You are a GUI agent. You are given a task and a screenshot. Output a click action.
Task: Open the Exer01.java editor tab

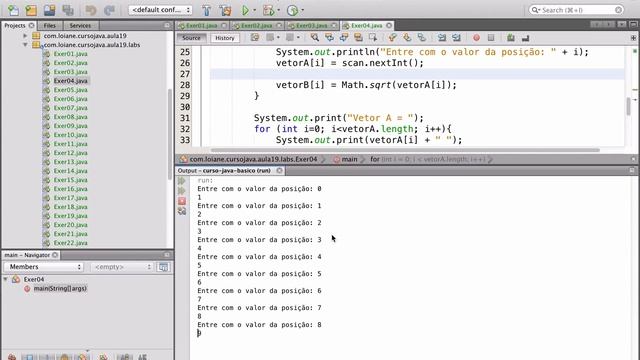pyautogui.click(x=202, y=25)
